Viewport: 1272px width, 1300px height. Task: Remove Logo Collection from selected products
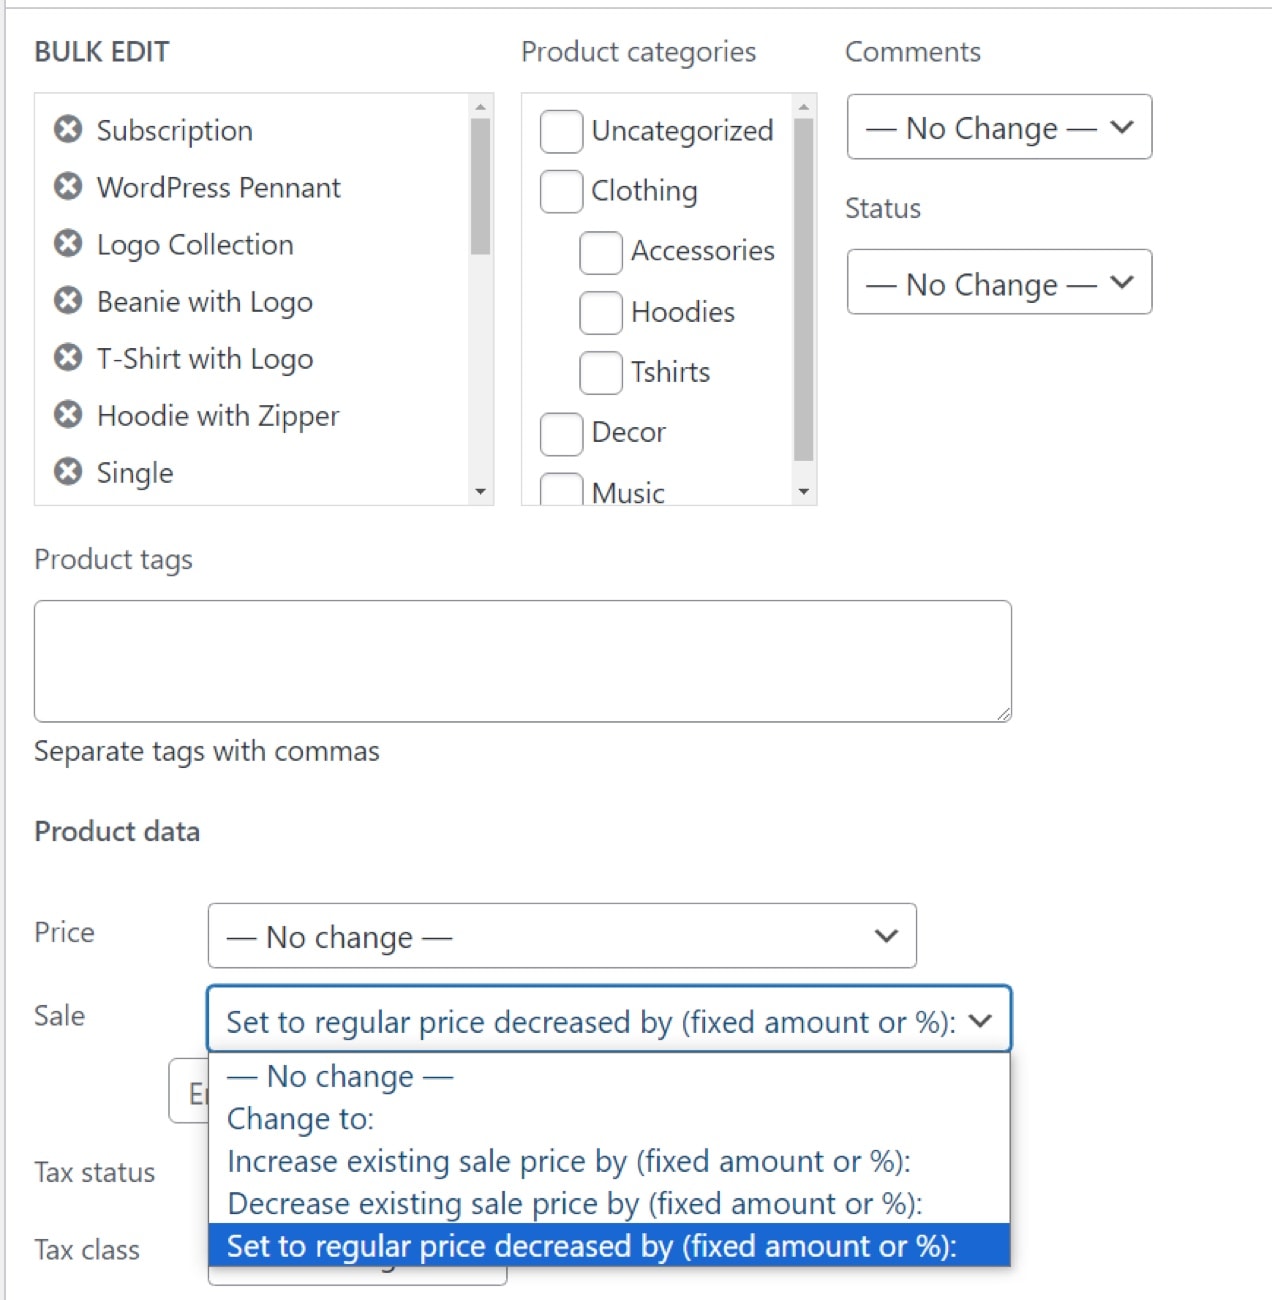(x=67, y=244)
